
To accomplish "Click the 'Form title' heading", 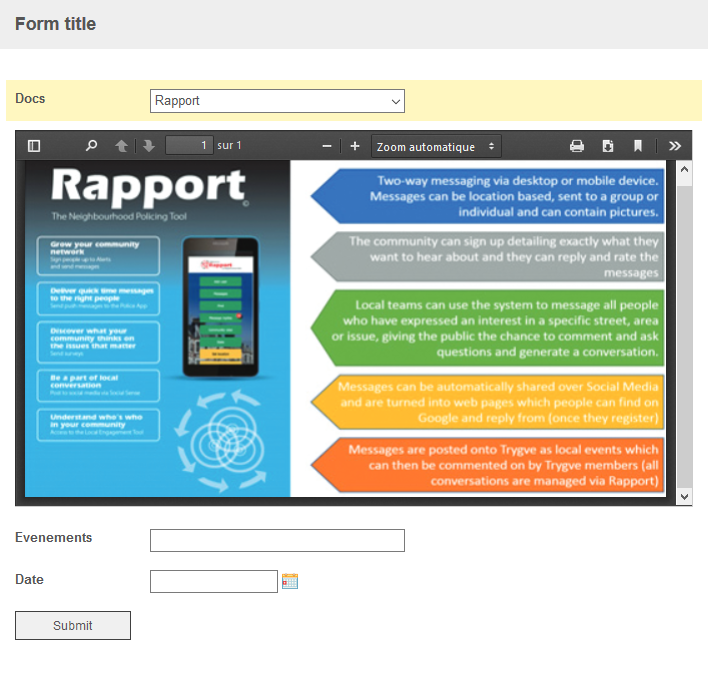I will (x=56, y=24).
